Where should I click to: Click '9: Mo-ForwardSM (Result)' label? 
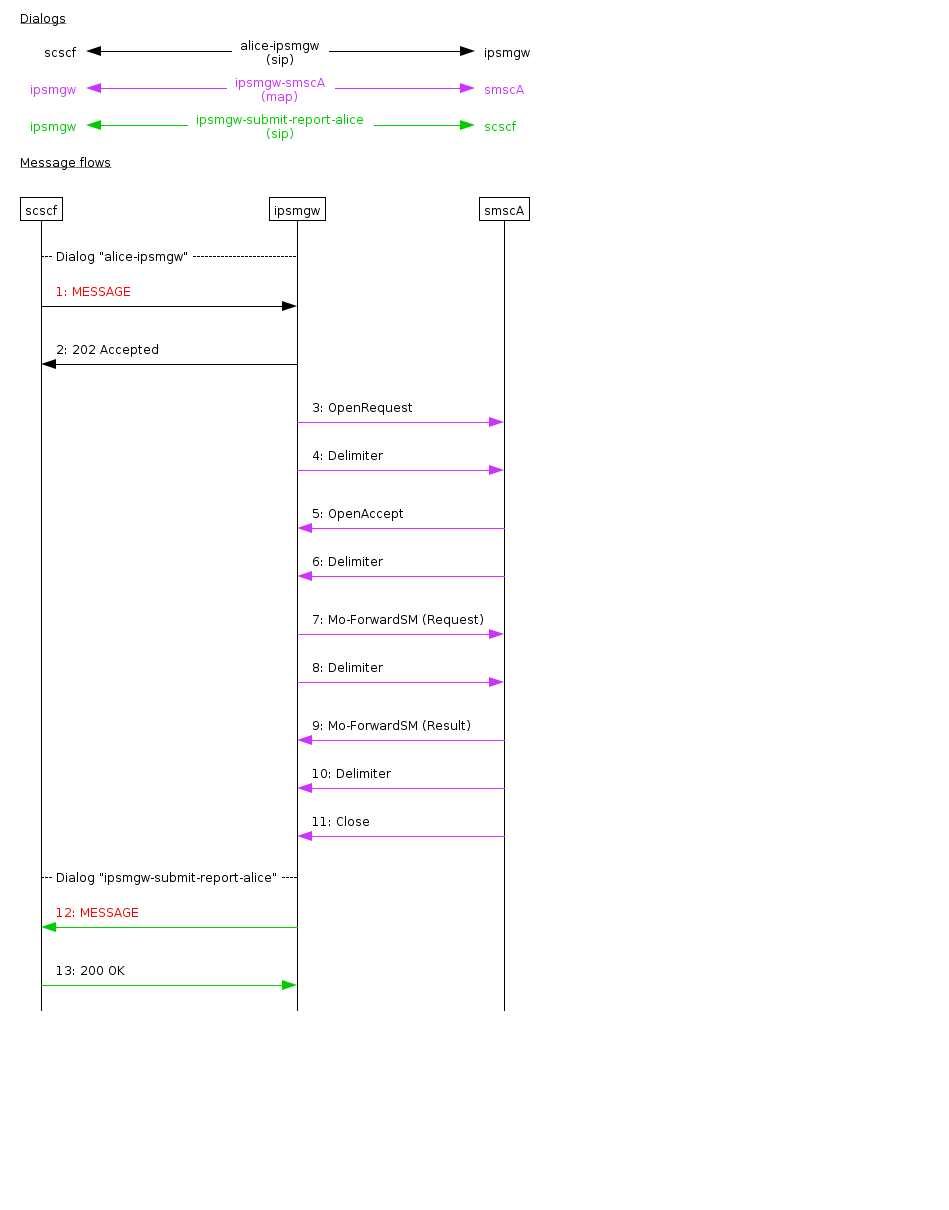tap(391, 726)
